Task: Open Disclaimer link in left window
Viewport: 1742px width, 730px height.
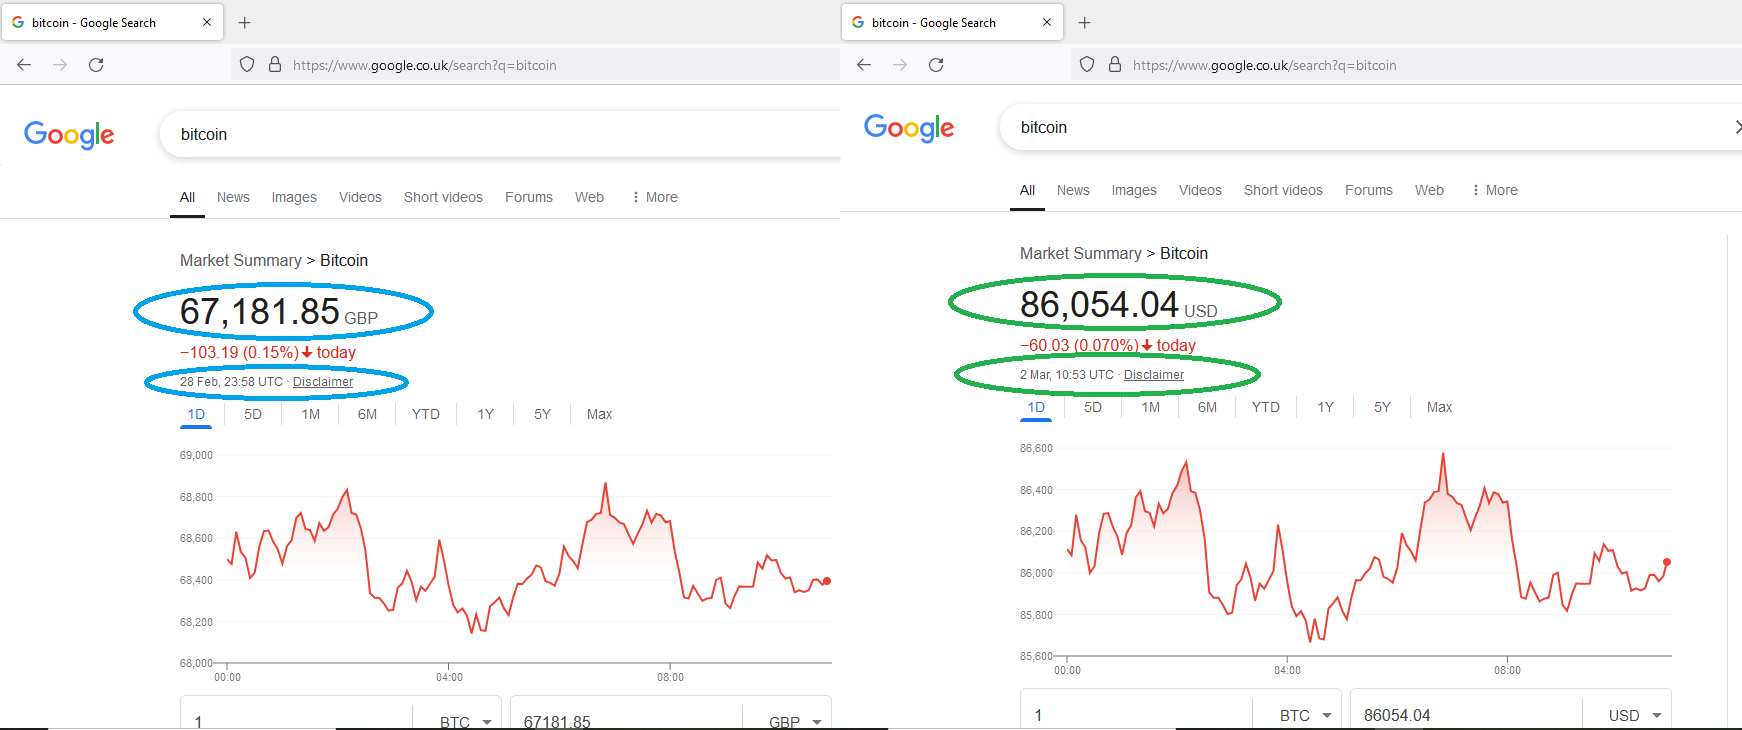Action: (323, 382)
